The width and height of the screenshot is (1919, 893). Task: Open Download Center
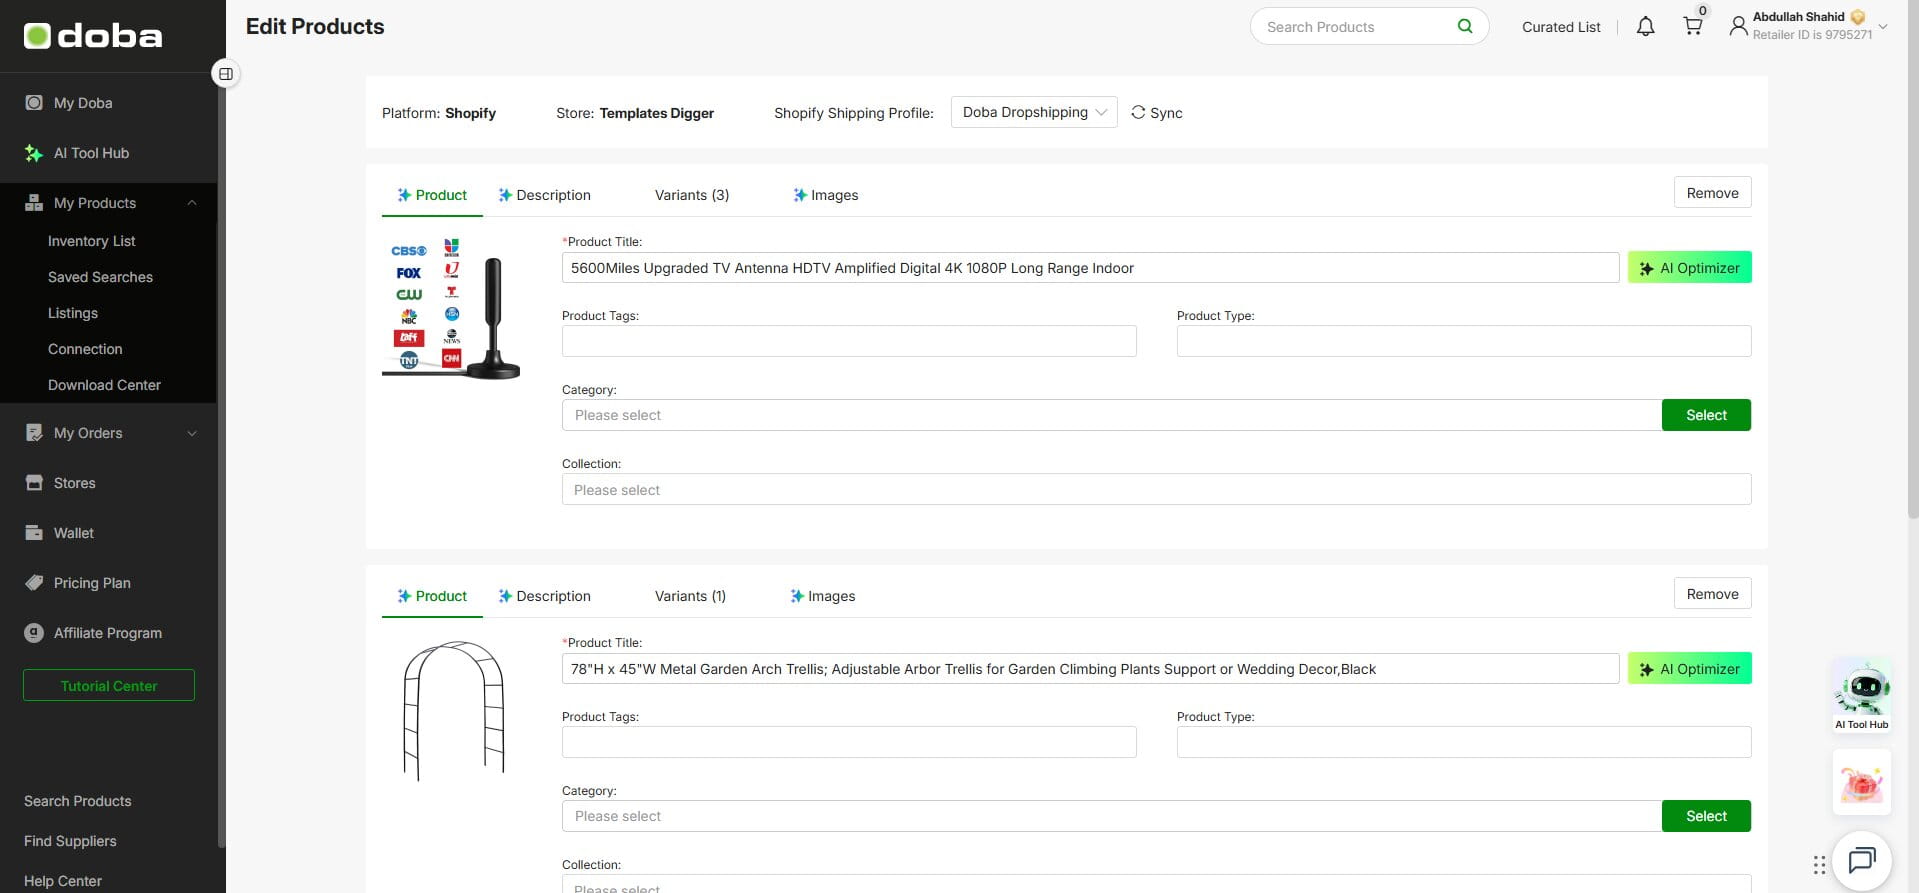pyautogui.click(x=104, y=385)
